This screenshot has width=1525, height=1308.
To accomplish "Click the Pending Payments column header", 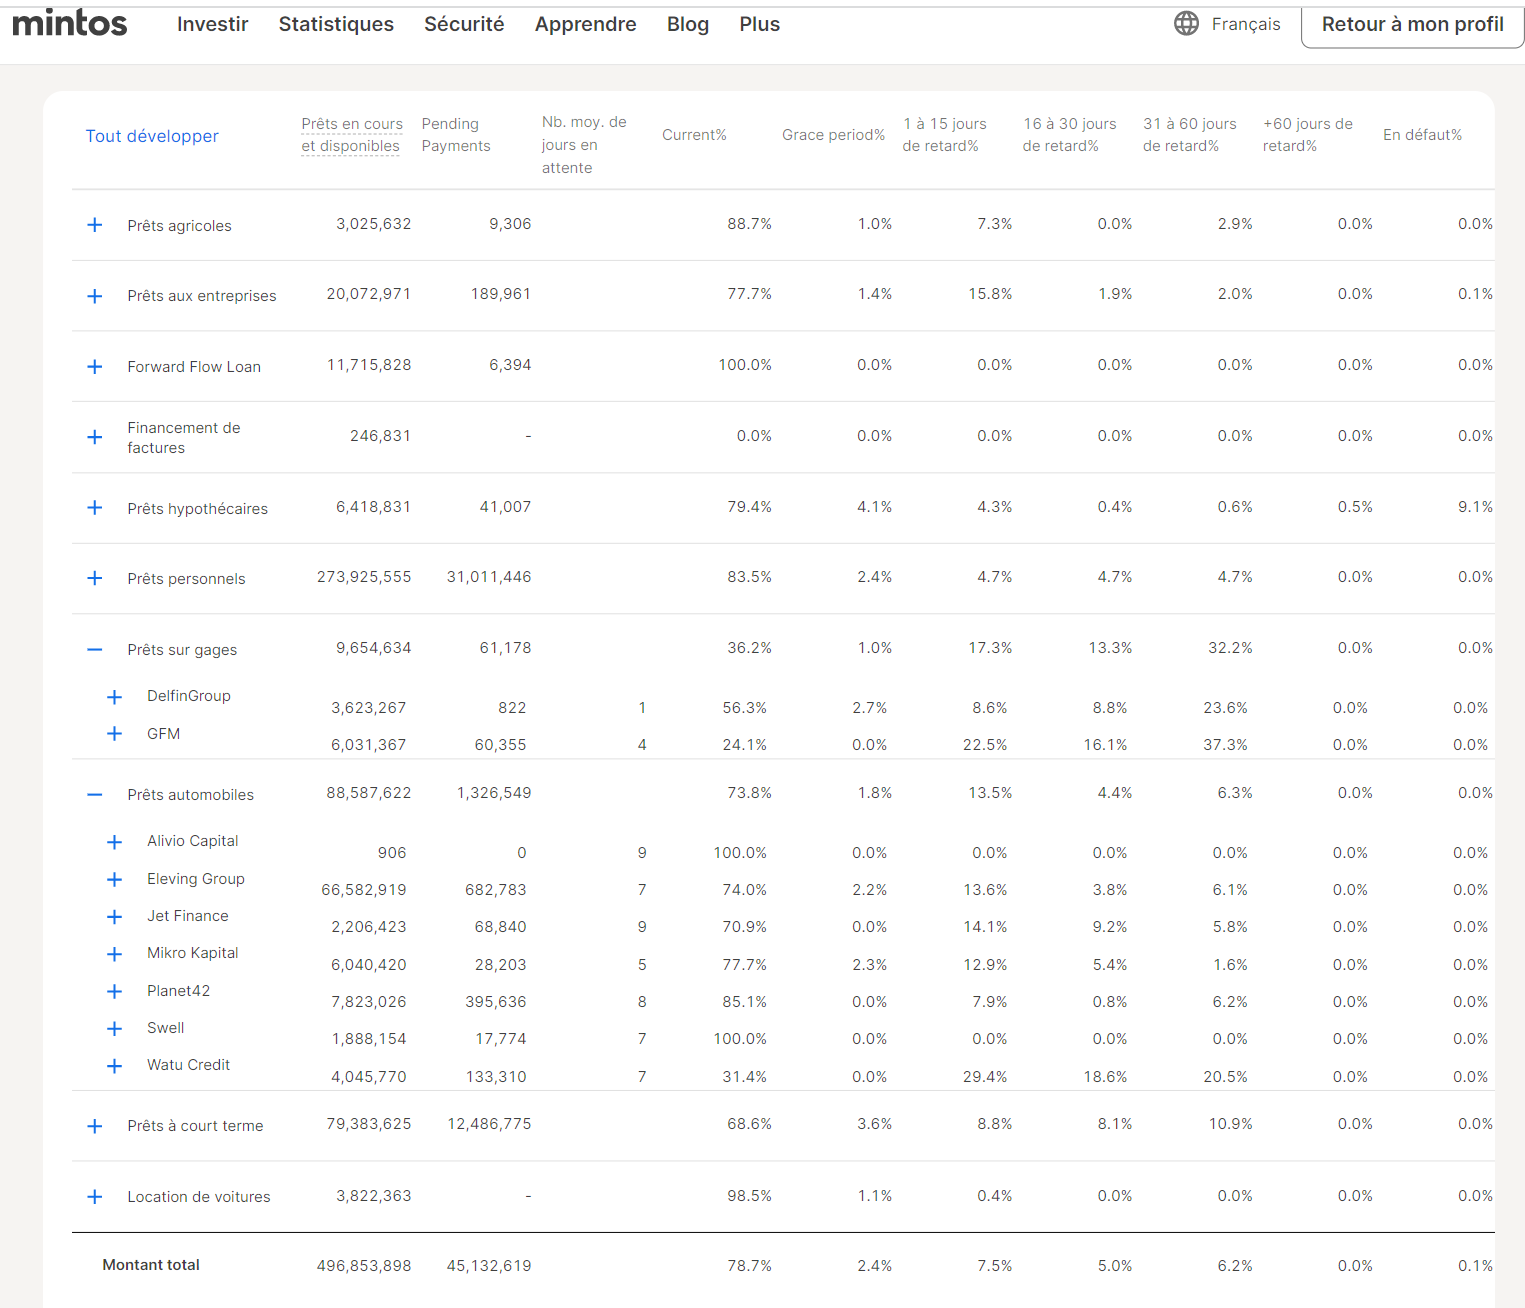I will (456, 135).
